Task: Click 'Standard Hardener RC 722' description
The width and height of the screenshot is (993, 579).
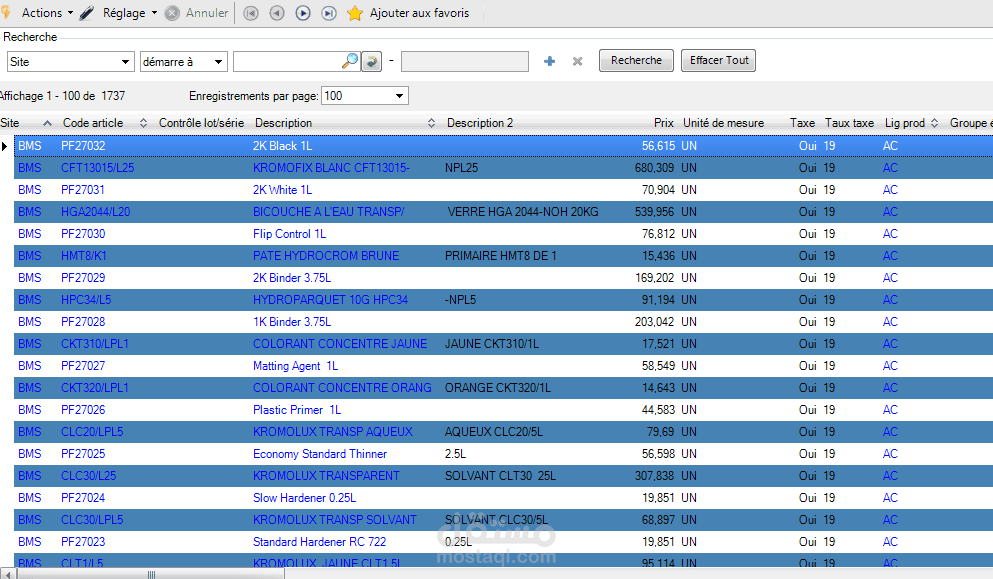Action: coord(319,542)
